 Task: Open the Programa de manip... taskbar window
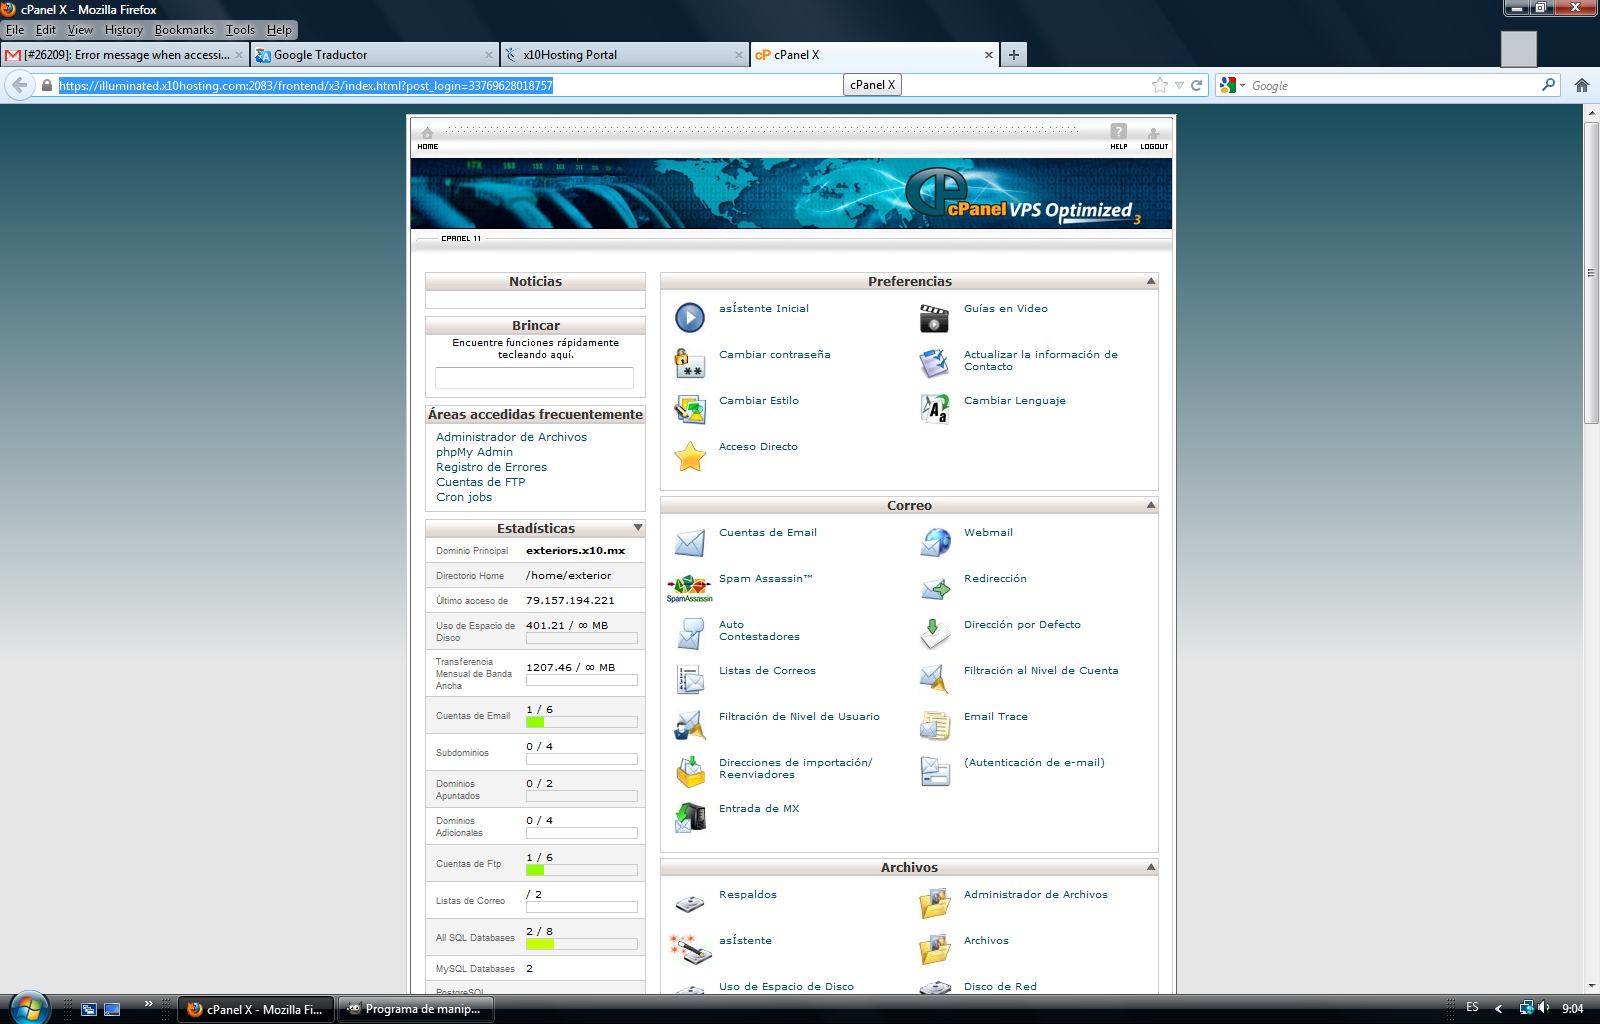(x=415, y=1009)
